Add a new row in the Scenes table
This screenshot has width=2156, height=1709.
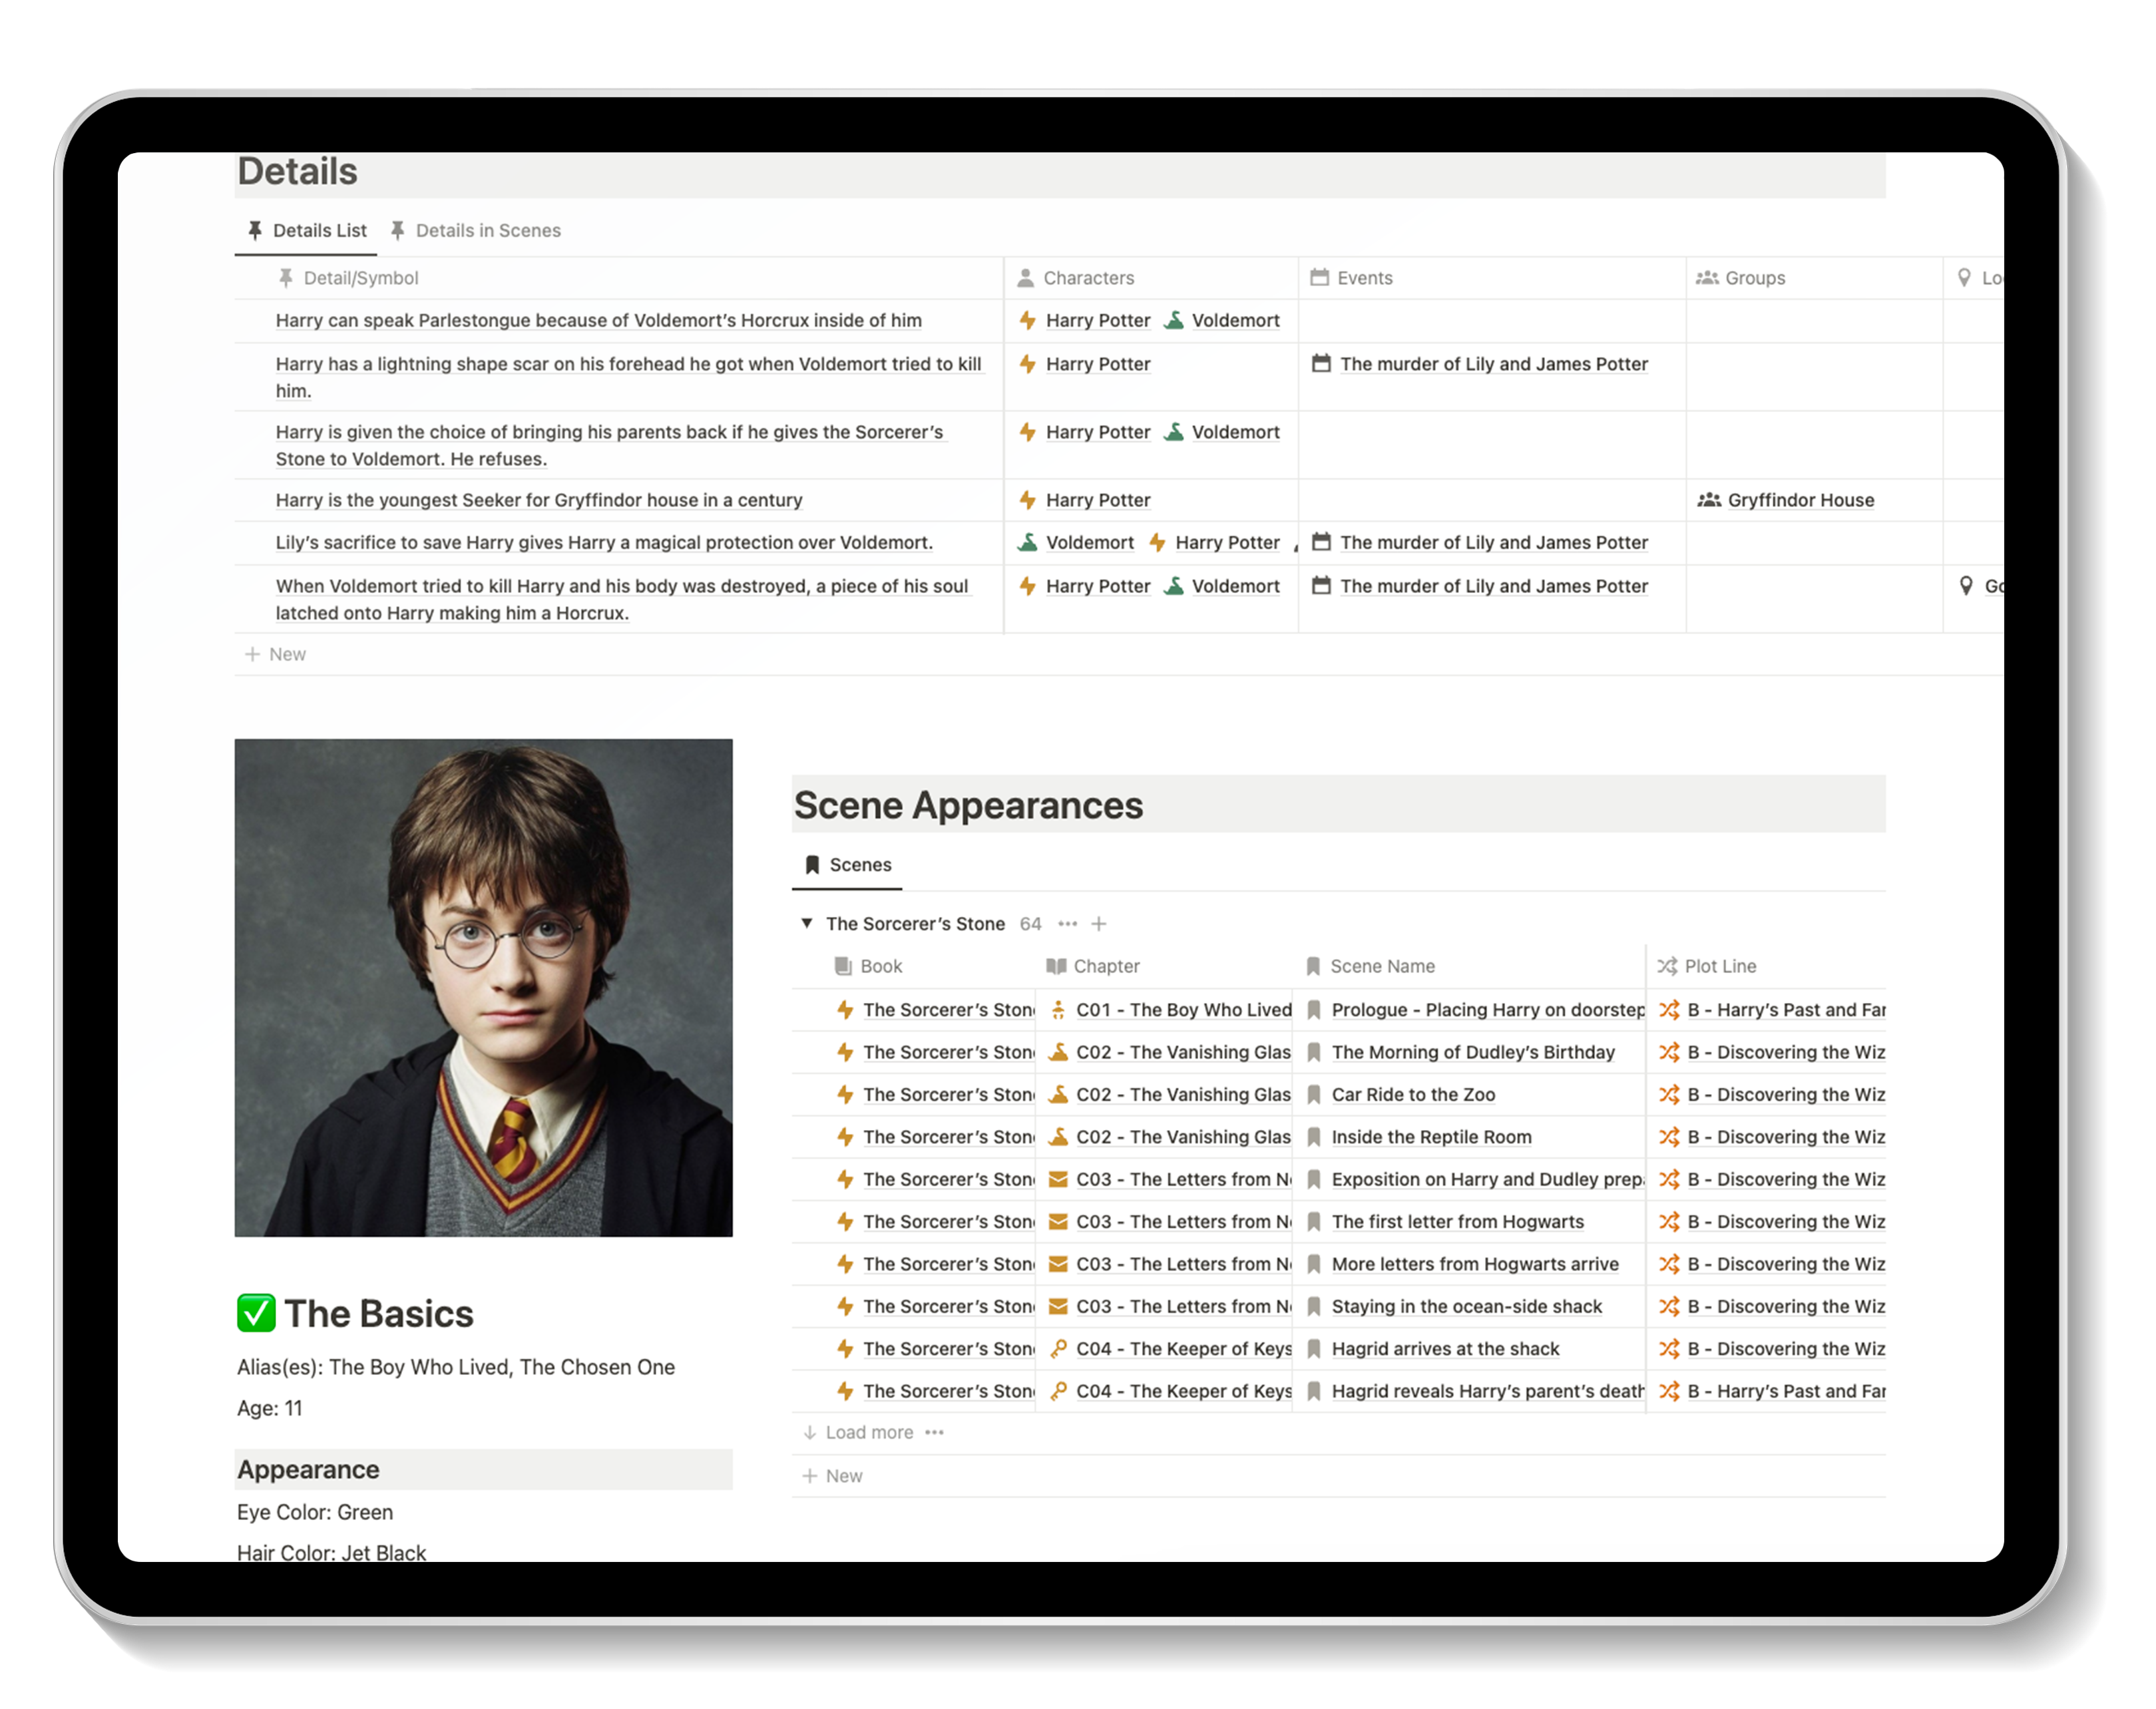832,1475
